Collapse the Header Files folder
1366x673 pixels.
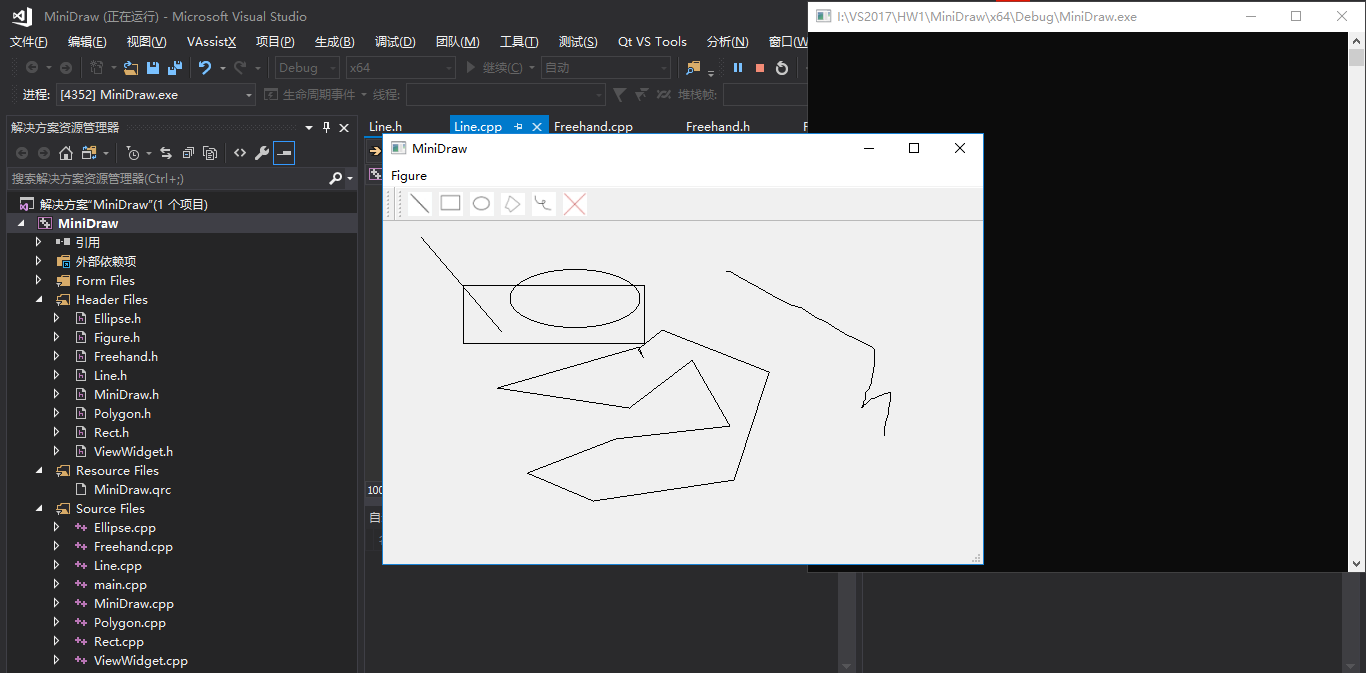39,300
